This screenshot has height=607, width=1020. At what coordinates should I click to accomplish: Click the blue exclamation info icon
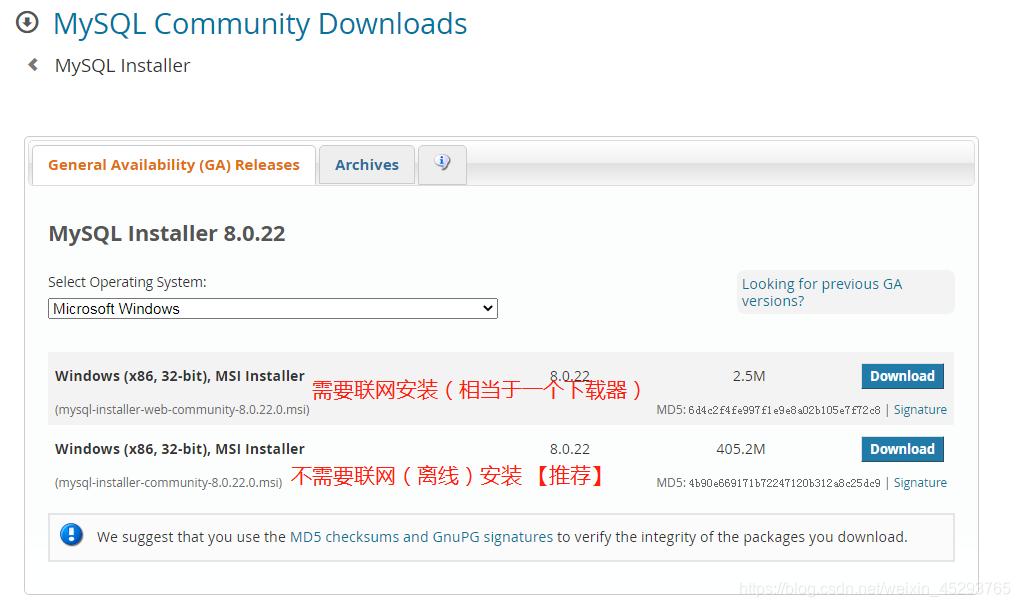tap(71, 535)
